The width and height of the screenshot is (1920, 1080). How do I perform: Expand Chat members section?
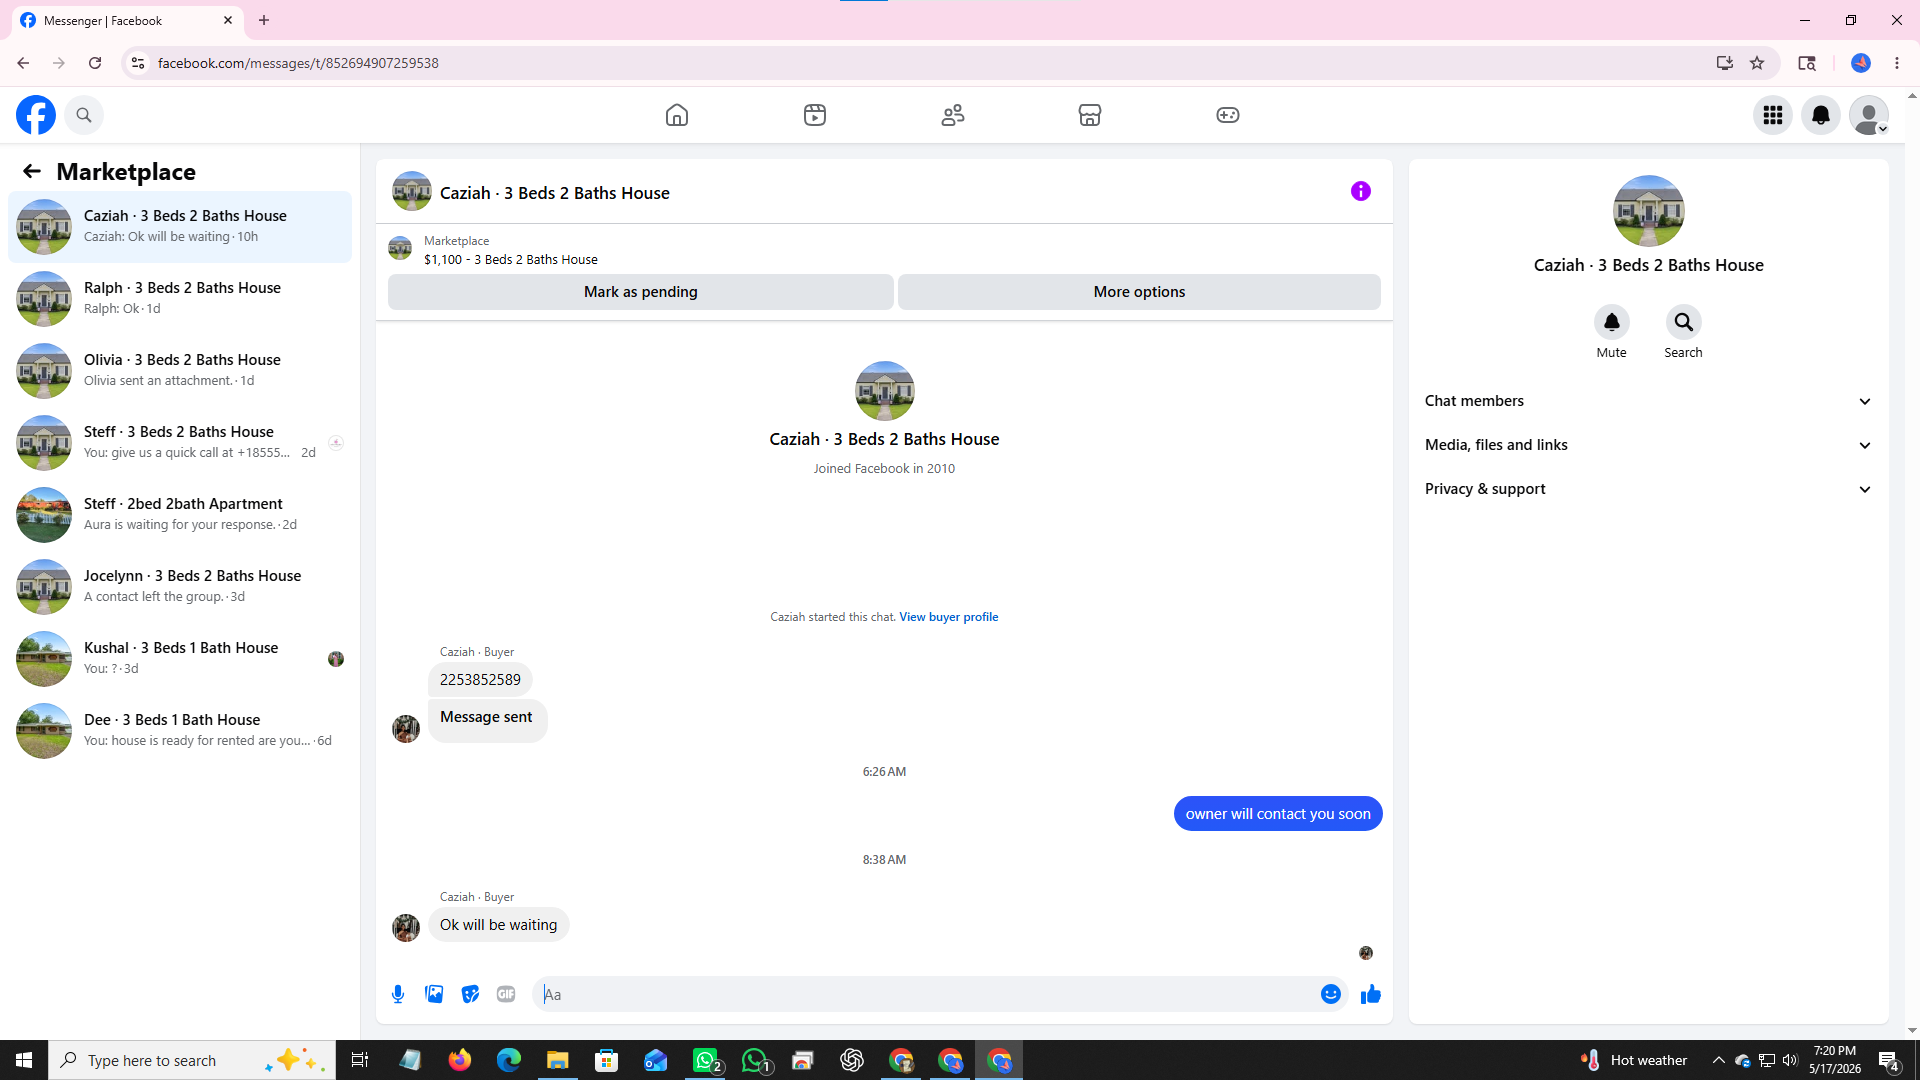point(1649,401)
